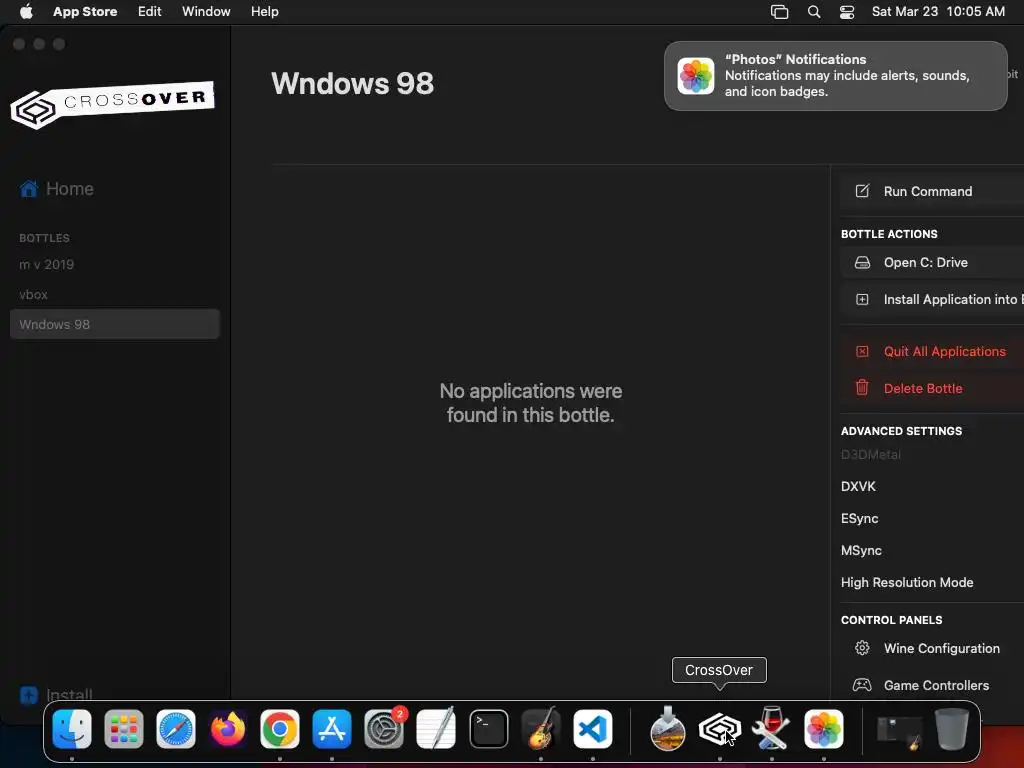The width and height of the screenshot is (1024, 768).
Task: Open the Window menu
Action: [206, 12]
